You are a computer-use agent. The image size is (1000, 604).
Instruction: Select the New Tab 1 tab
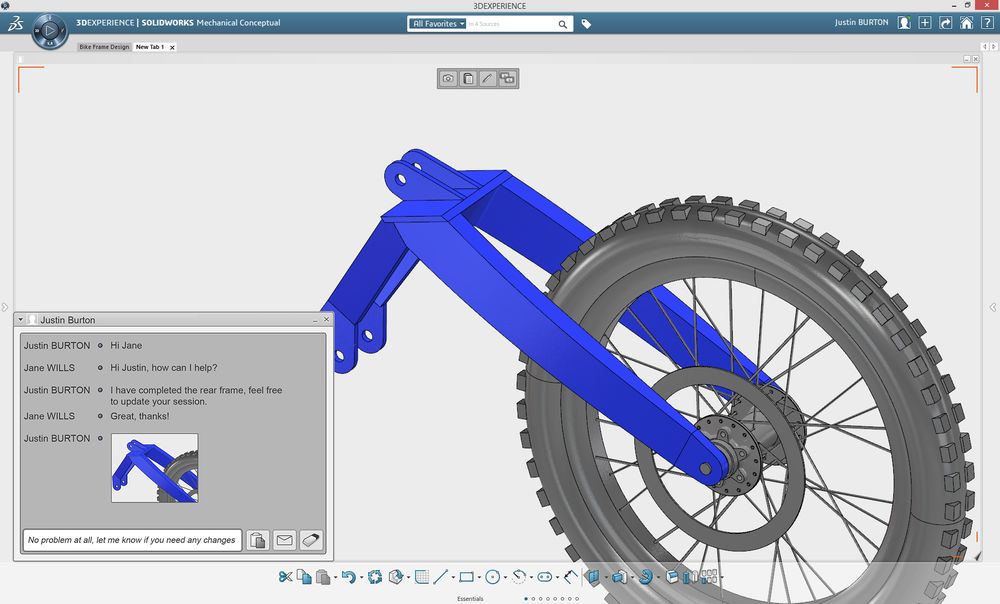click(x=150, y=47)
